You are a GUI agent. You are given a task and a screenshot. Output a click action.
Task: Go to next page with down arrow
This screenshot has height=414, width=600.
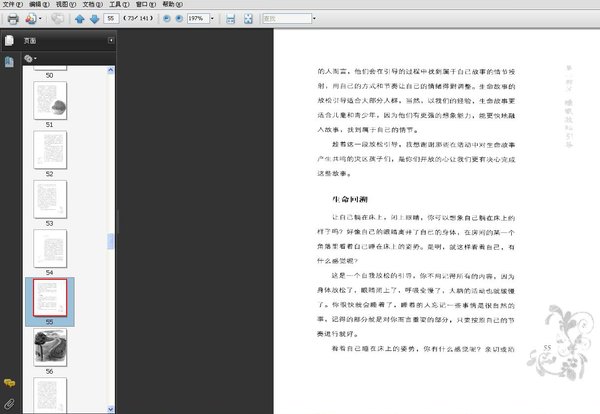coord(95,19)
